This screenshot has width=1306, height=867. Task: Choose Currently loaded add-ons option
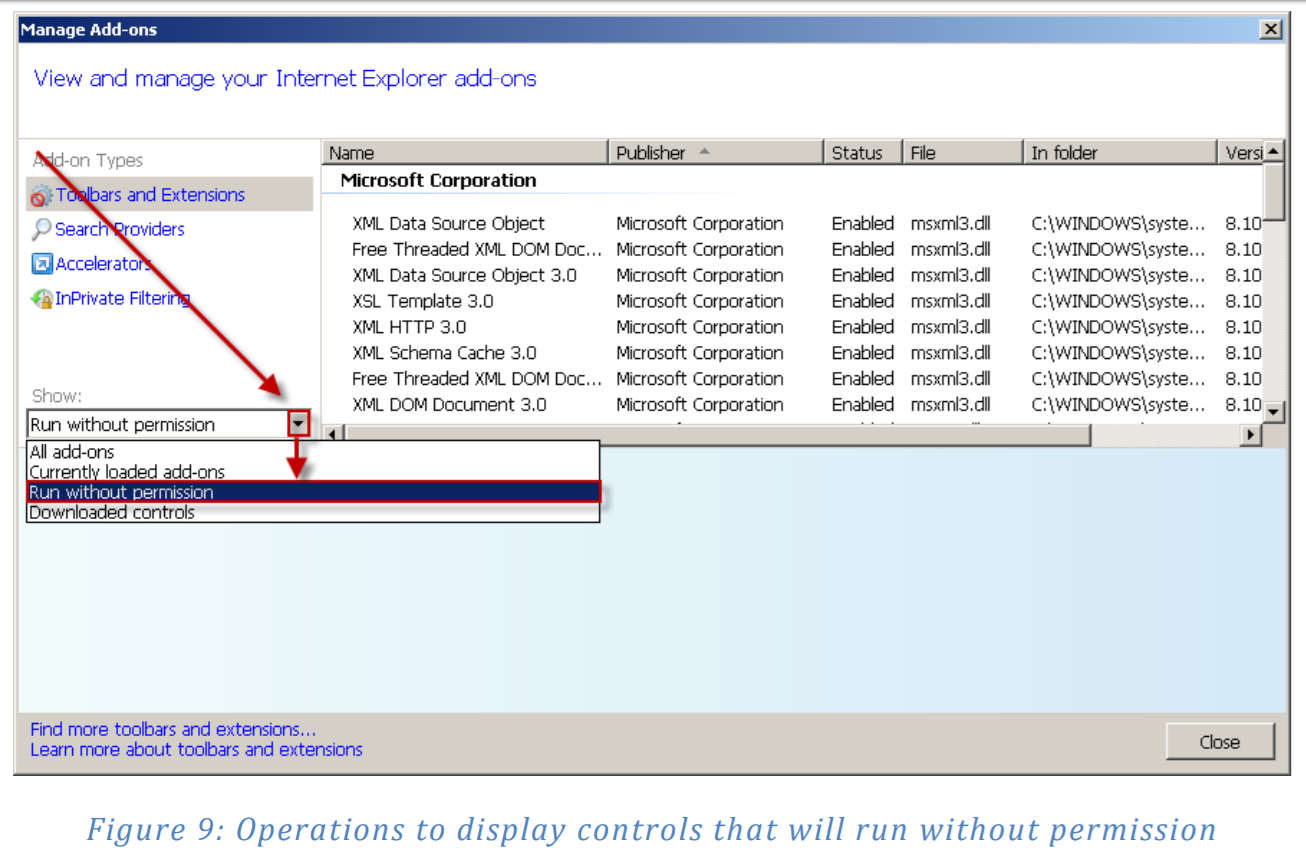(313, 472)
